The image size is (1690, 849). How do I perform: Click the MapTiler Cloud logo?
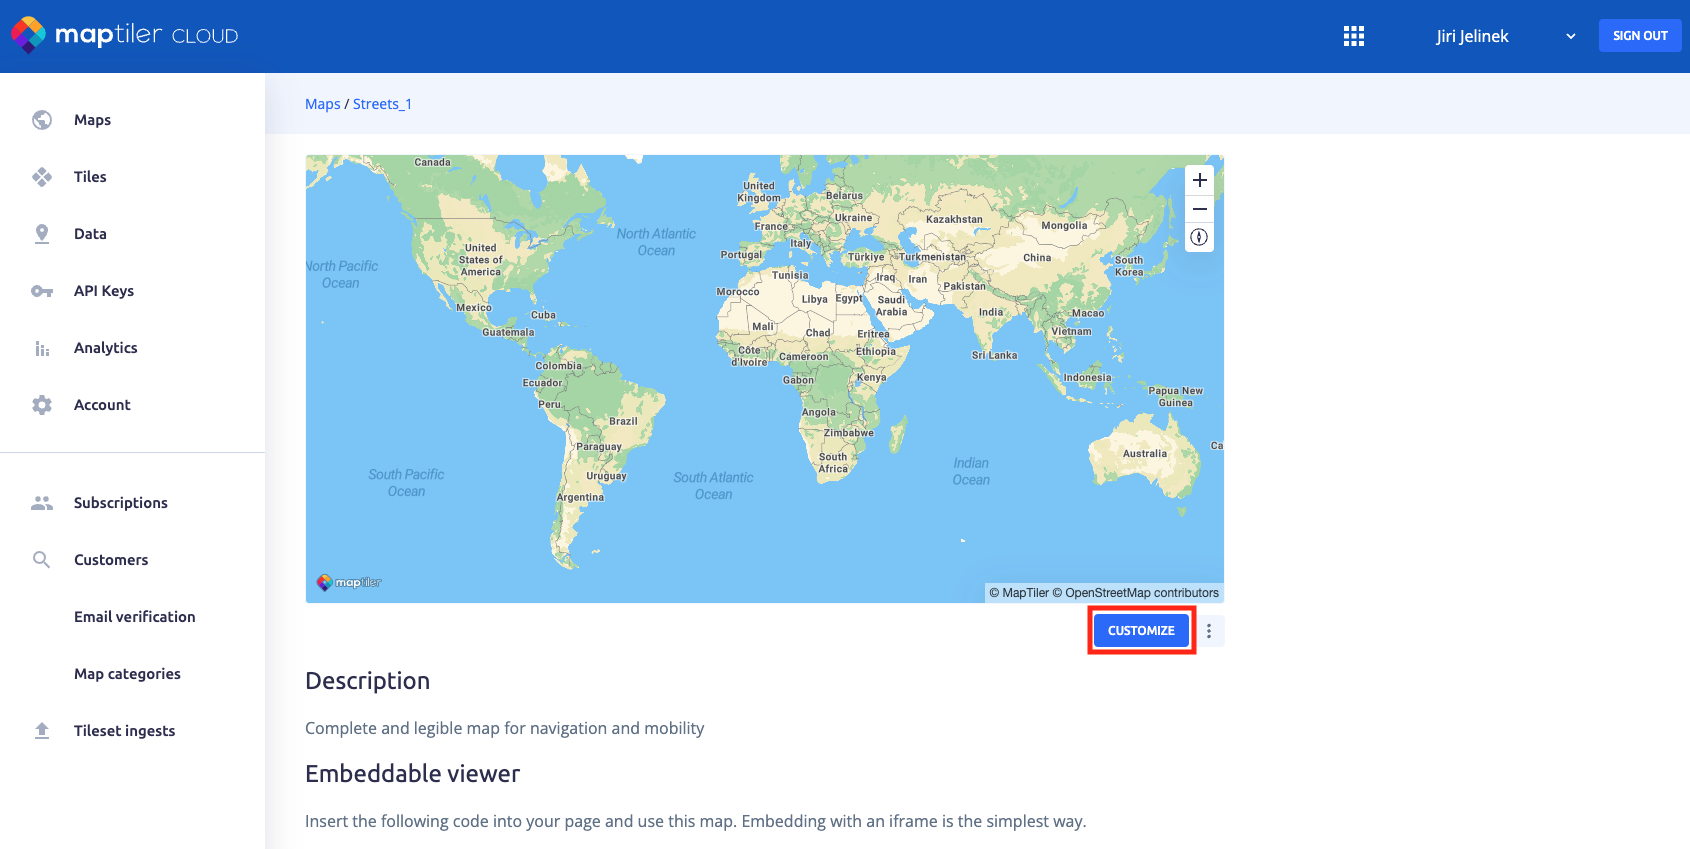pos(125,35)
